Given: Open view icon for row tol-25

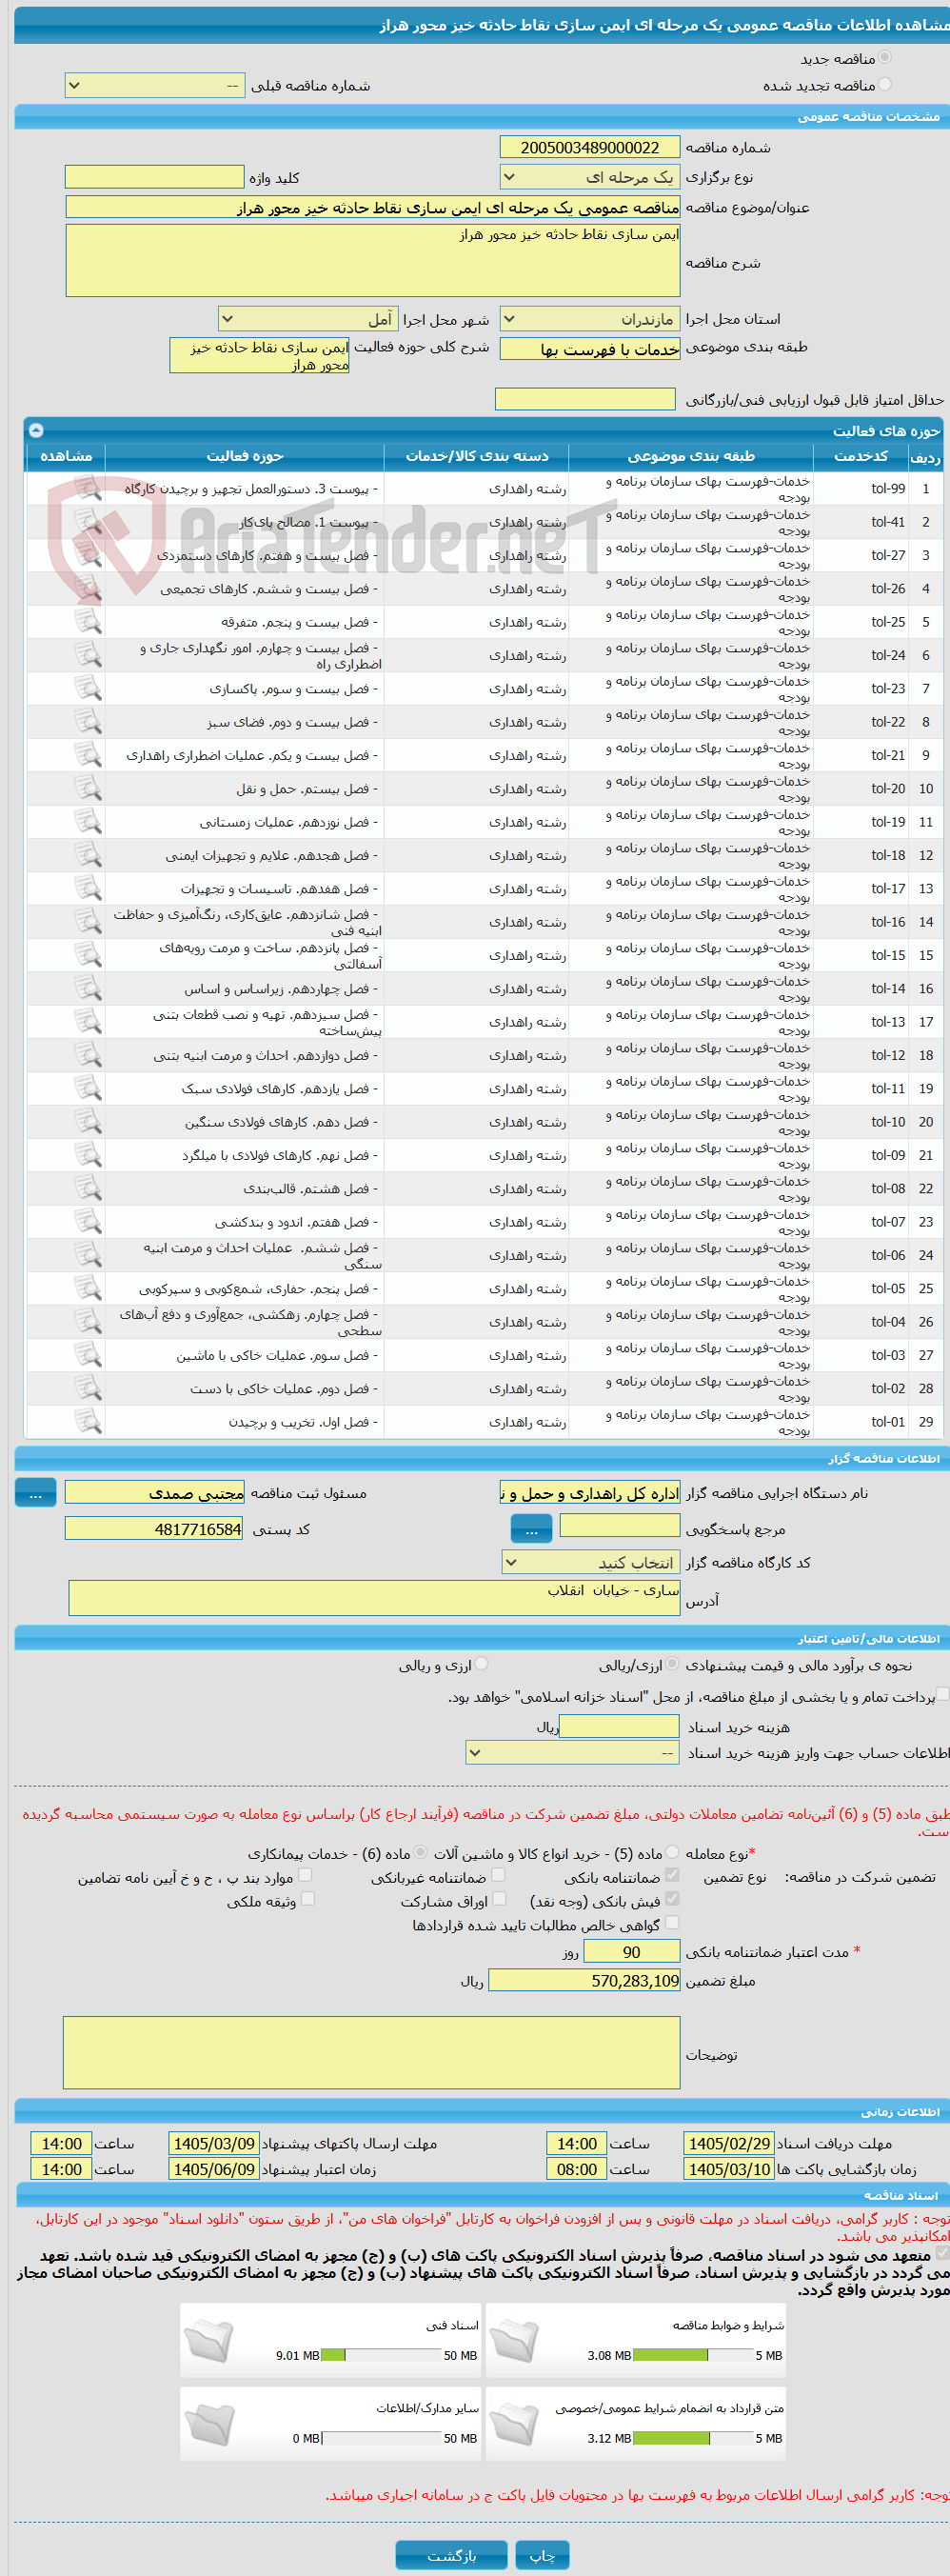Looking at the screenshot, I should (x=88, y=622).
